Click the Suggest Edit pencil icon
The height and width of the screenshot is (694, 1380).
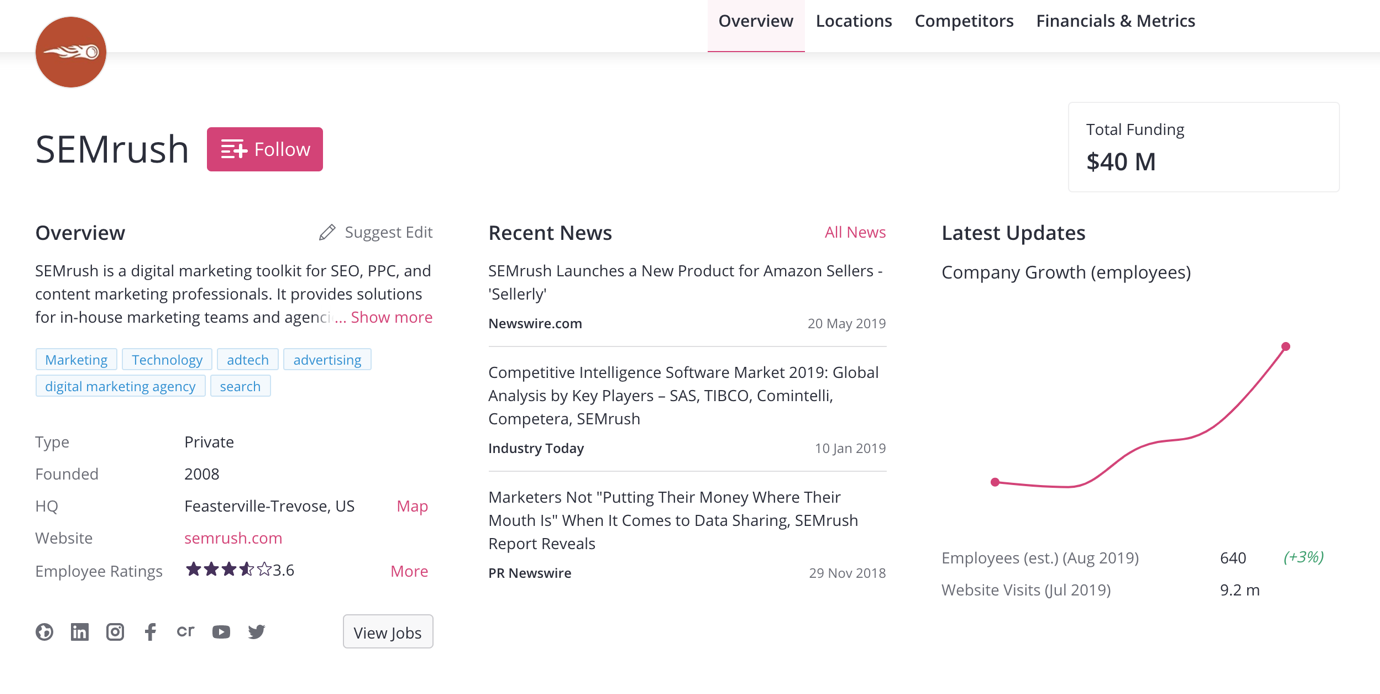[327, 232]
